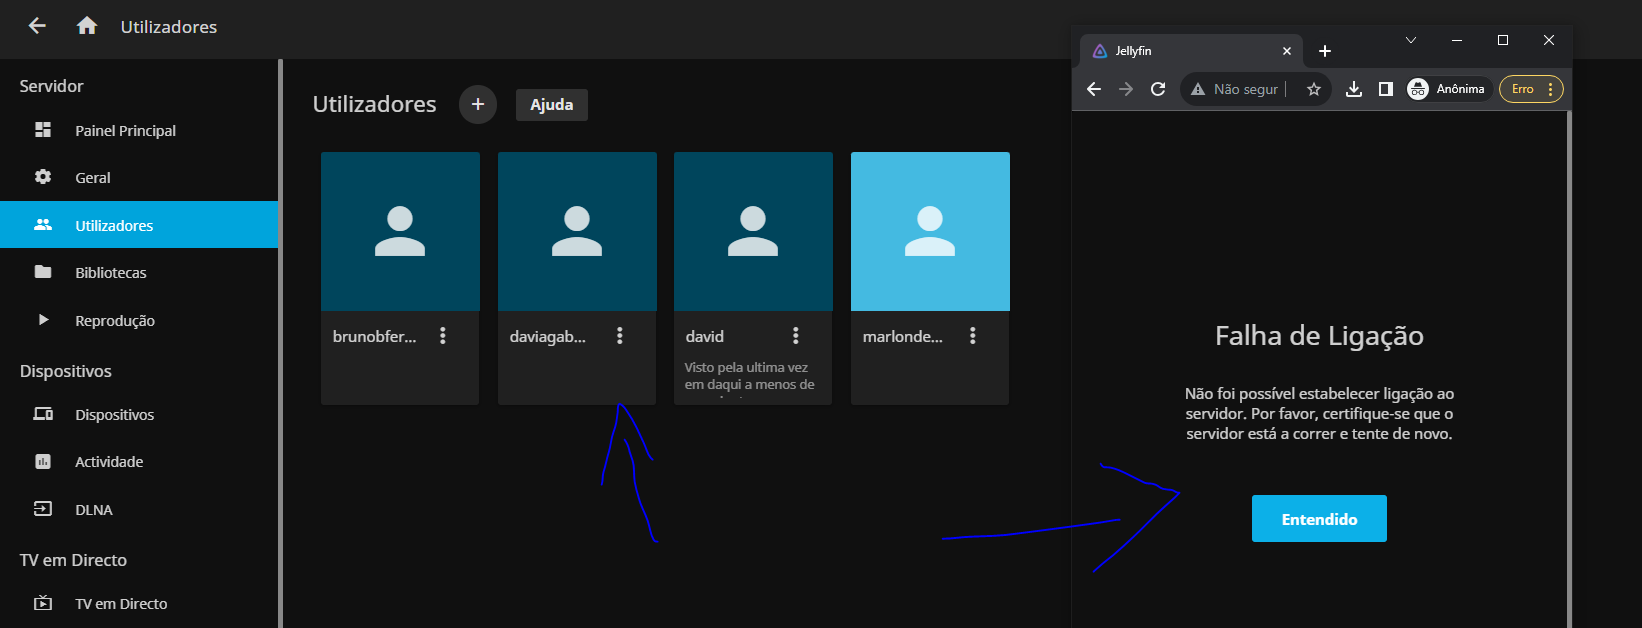The width and height of the screenshot is (1642, 628).
Task: Open the david user profile thumbnail
Action: tap(753, 231)
